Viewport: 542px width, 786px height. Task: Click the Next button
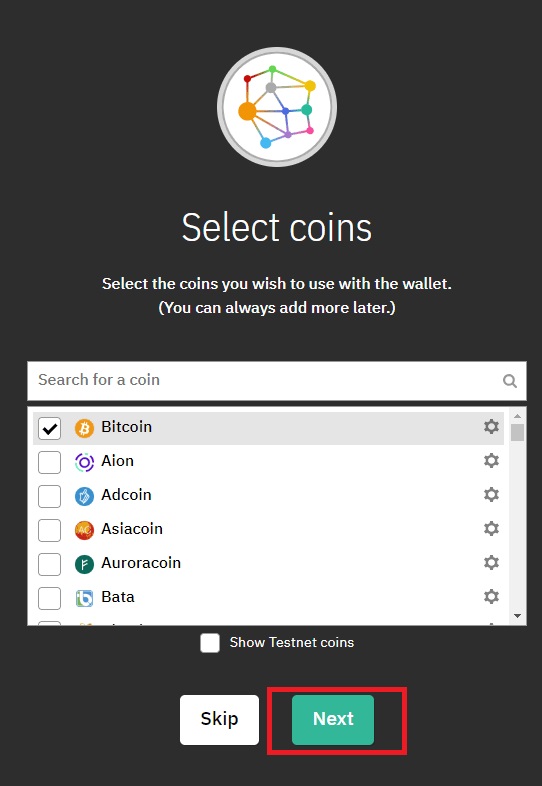333,719
